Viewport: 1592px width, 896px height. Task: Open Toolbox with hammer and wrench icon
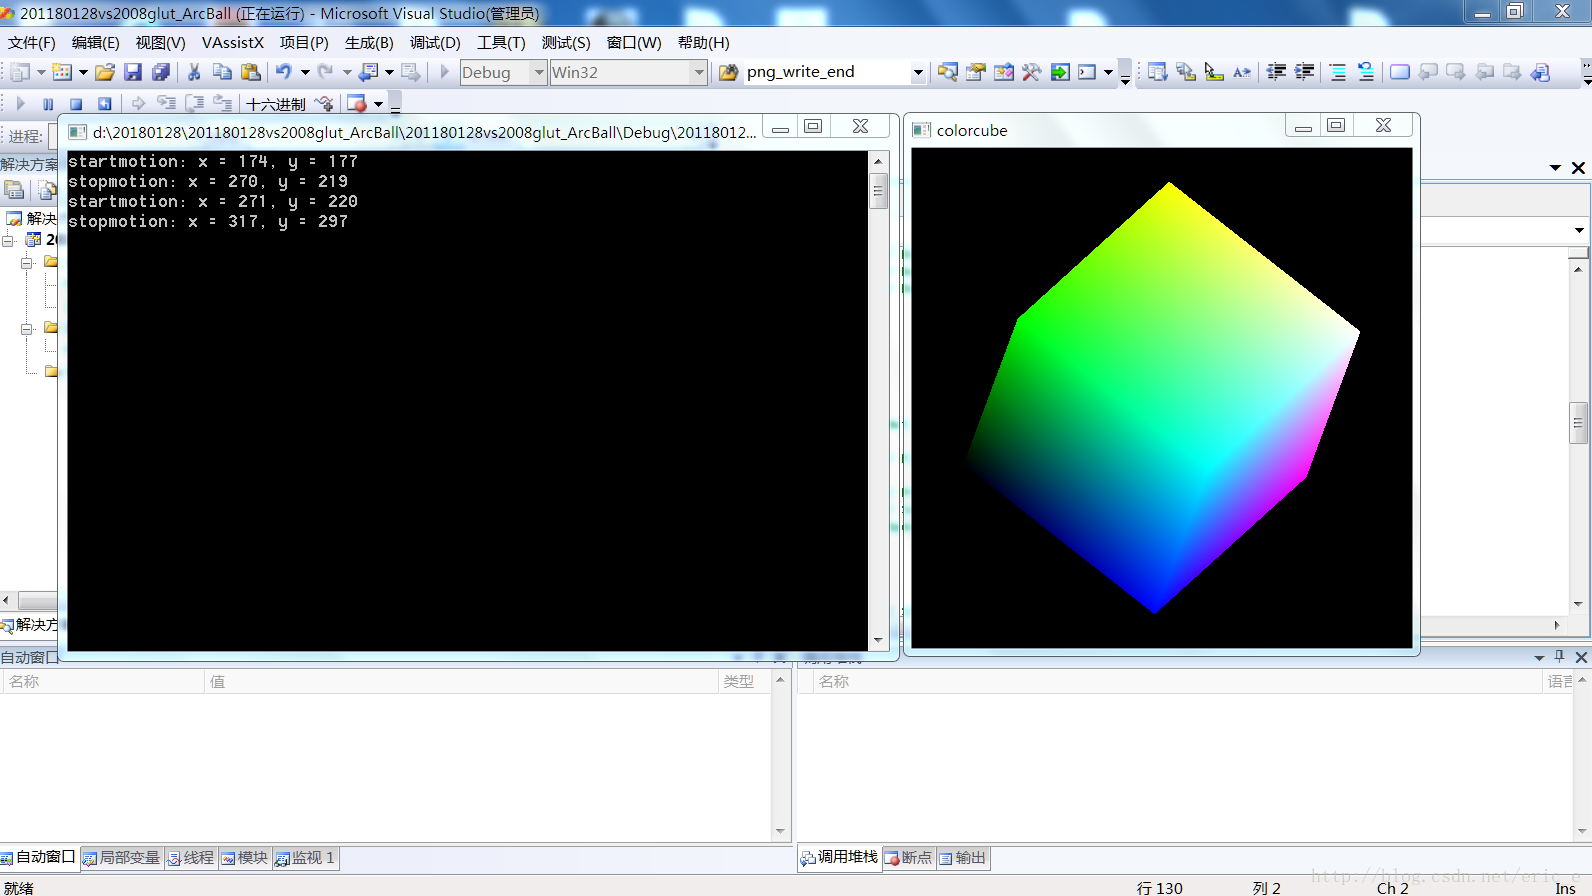pyautogui.click(x=1032, y=72)
